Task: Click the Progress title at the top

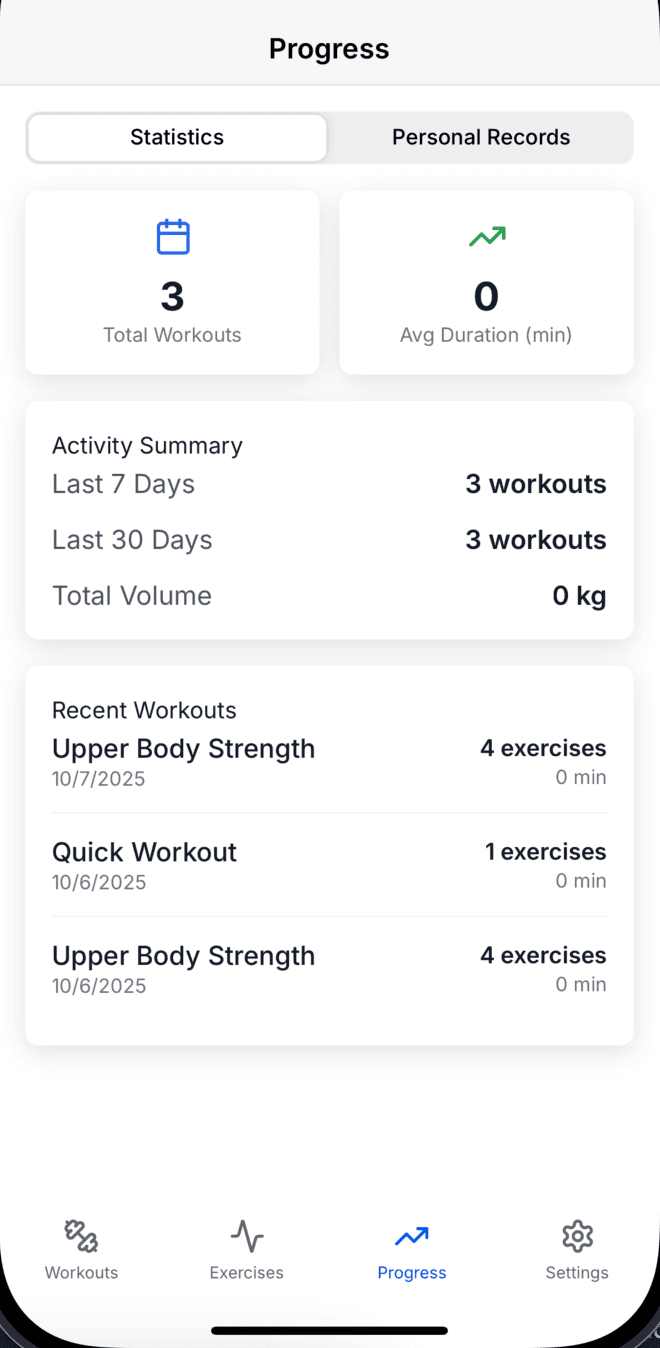Action: click(329, 49)
